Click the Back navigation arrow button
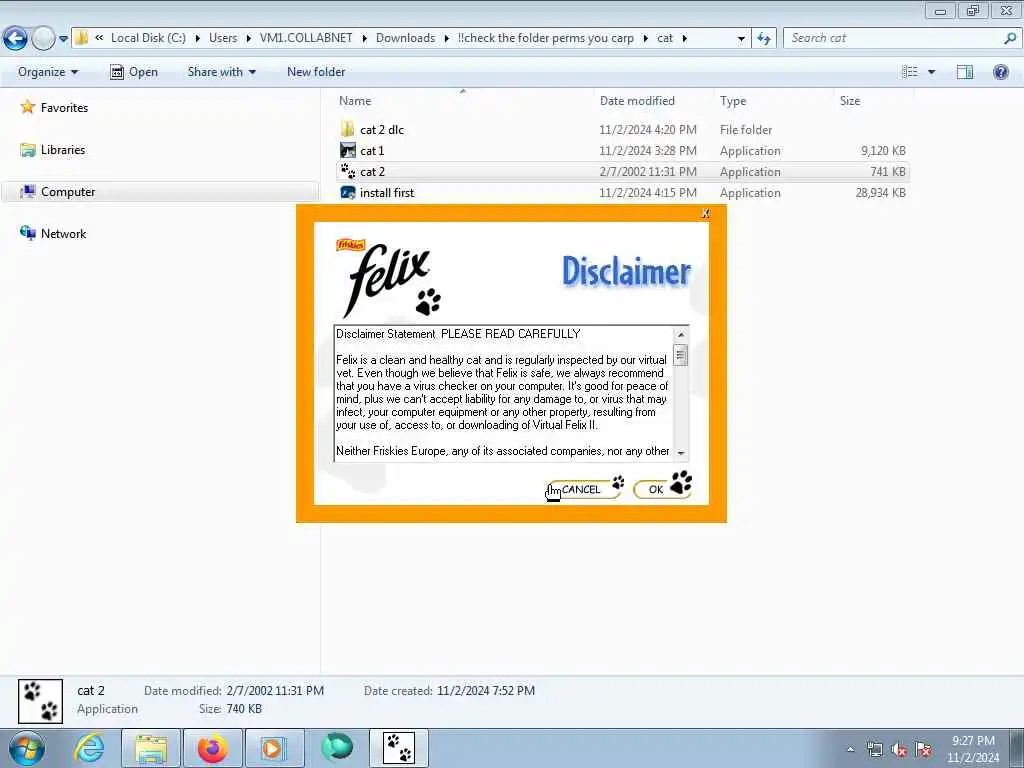The image size is (1024, 768). pyautogui.click(x=16, y=39)
